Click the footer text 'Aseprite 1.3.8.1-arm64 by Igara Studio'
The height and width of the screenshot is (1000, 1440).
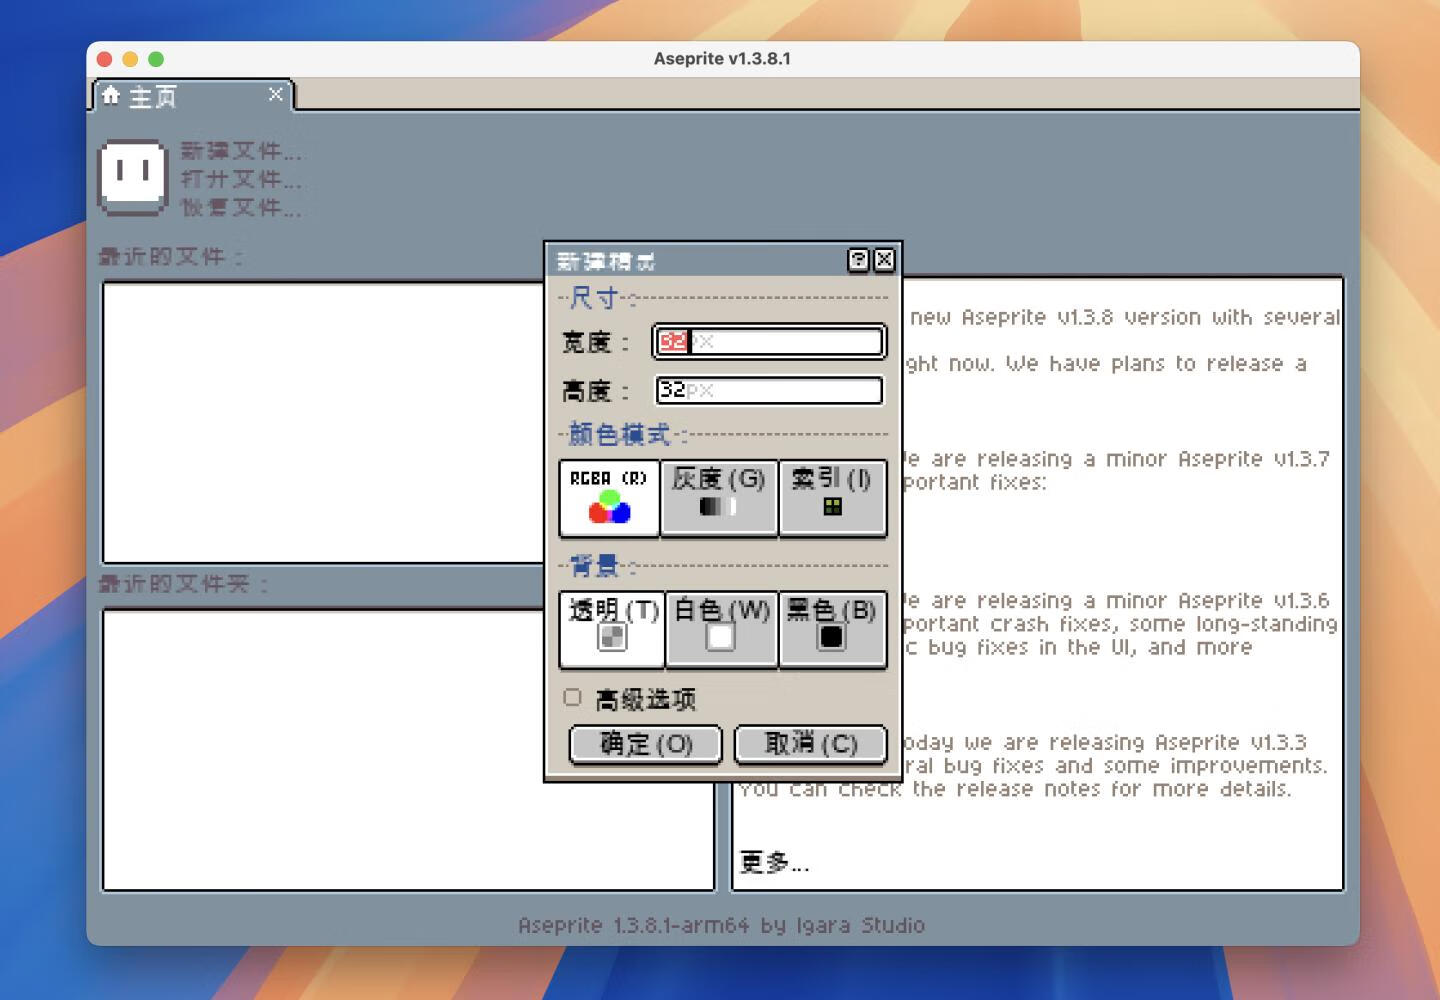coord(721,925)
